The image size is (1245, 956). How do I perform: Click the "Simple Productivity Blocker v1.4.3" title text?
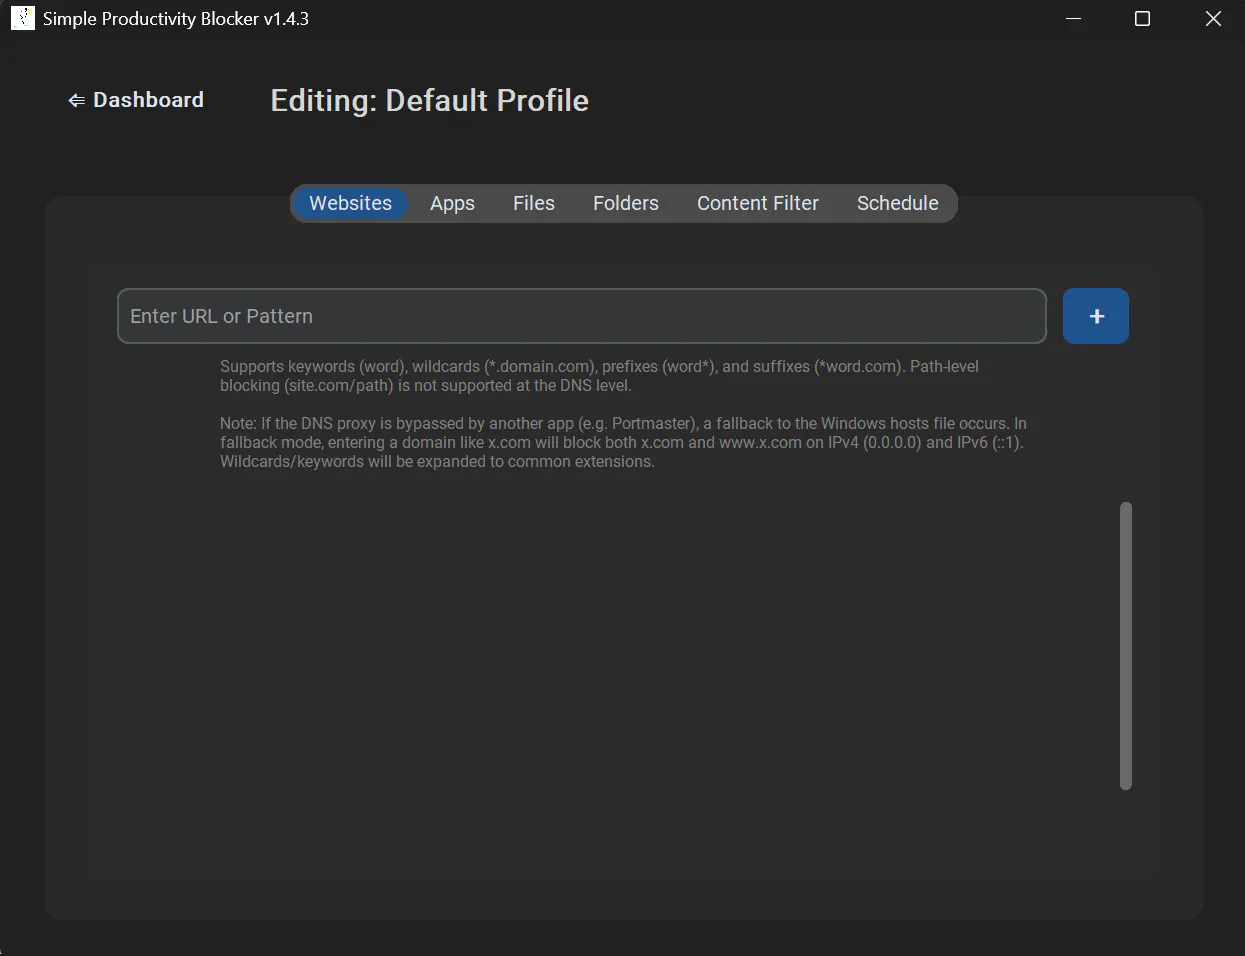[x=176, y=19]
